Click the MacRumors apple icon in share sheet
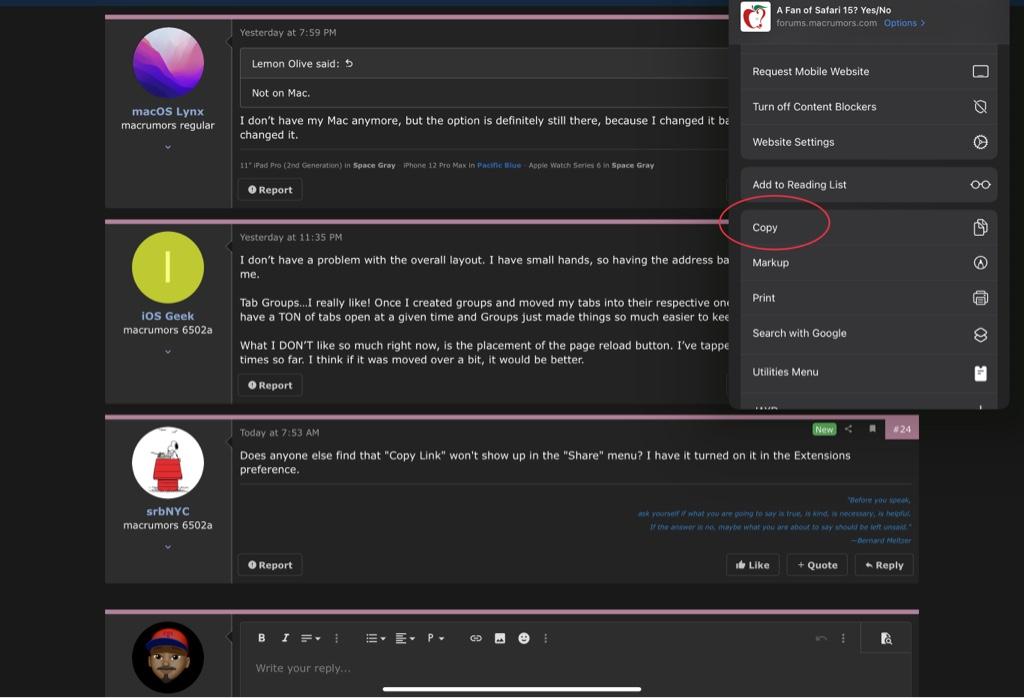 tap(756, 16)
